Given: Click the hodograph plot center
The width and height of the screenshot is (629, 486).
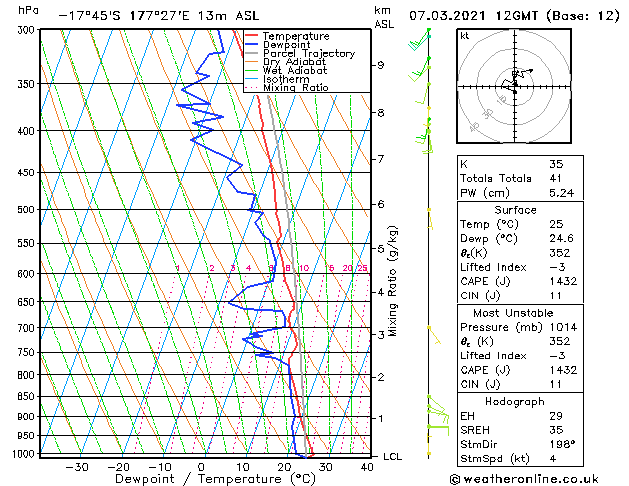Looking at the screenshot, I should click(515, 87).
